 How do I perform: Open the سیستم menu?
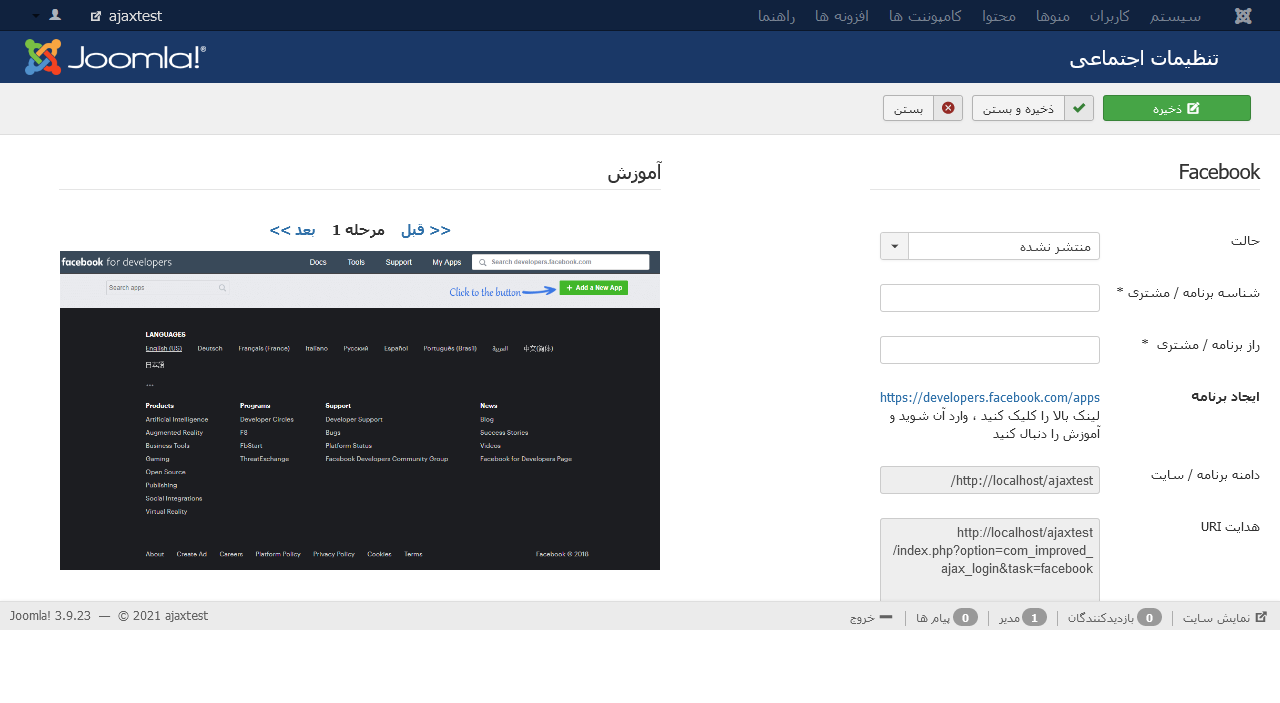[x=1175, y=16]
